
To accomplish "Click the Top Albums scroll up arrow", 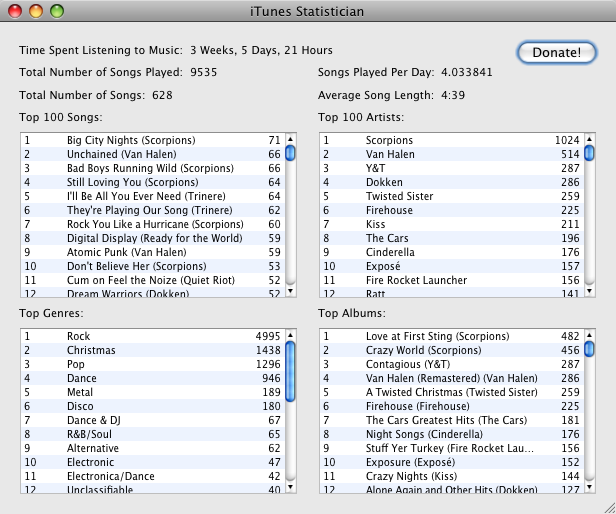I will [x=589, y=335].
